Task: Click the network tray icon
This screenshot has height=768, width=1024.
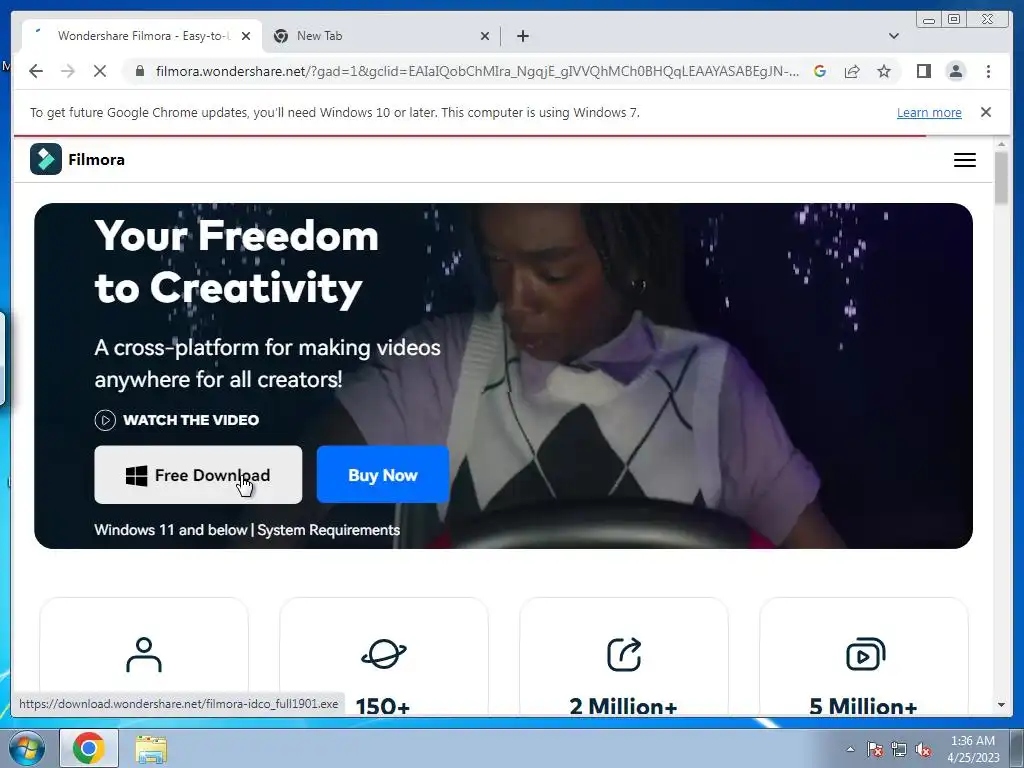Action: point(899,749)
